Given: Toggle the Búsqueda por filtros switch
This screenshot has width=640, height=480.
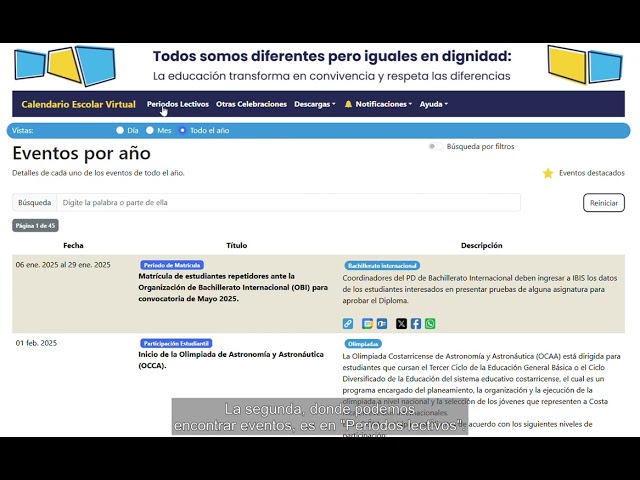Looking at the screenshot, I should click(435, 147).
